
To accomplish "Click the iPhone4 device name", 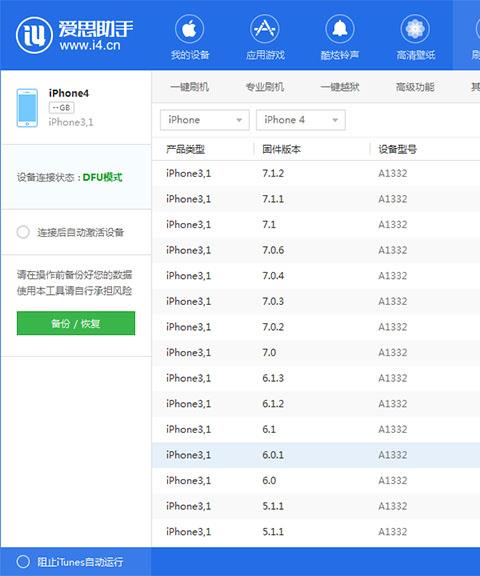I will 69,93.
